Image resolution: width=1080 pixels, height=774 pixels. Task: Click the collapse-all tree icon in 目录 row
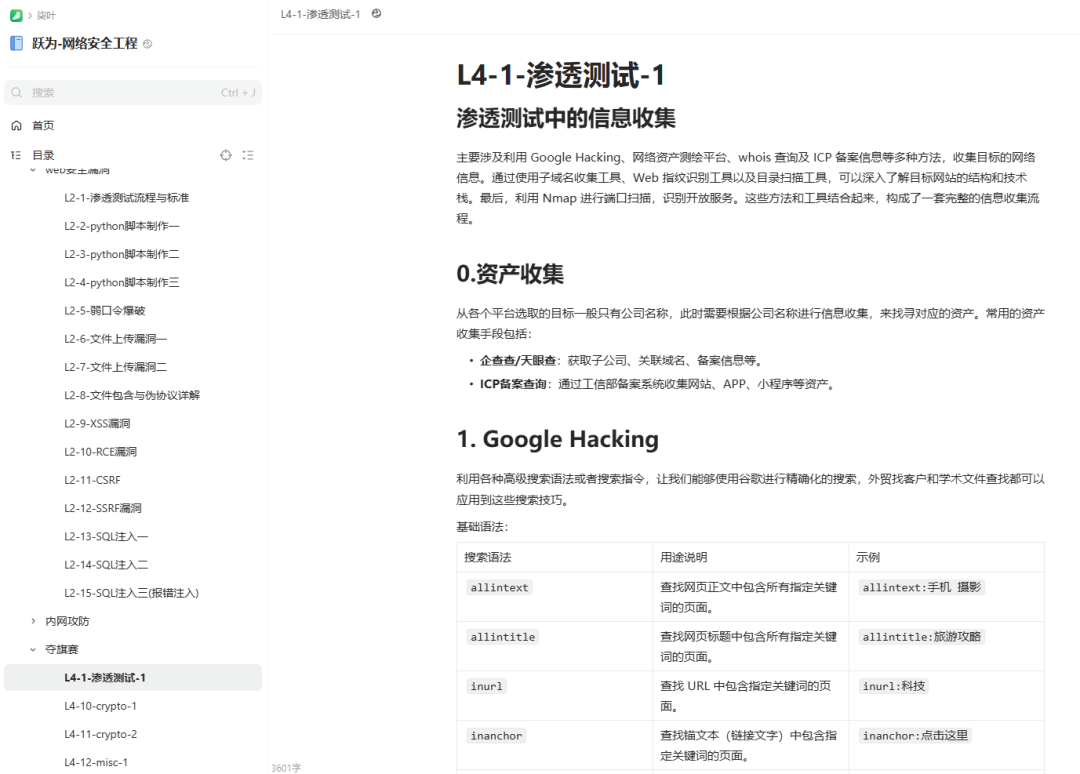pos(248,155)
